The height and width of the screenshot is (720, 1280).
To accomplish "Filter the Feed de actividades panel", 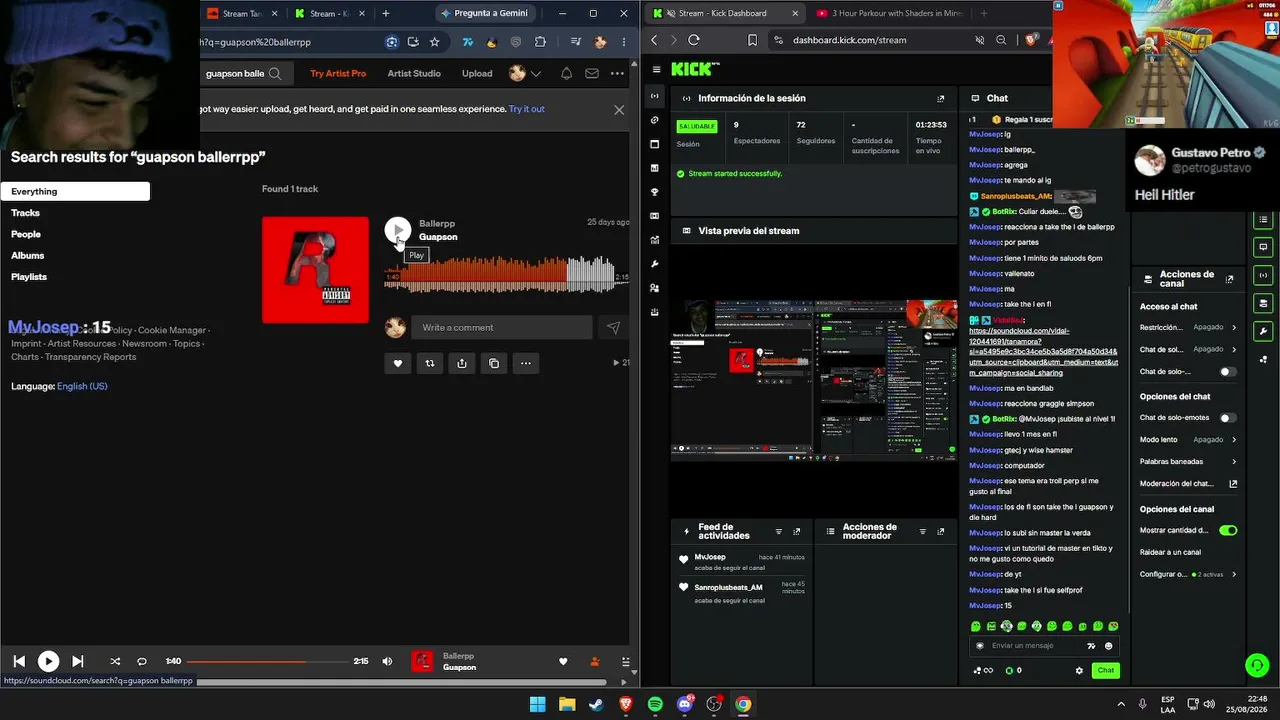I will tap(779, 532).
